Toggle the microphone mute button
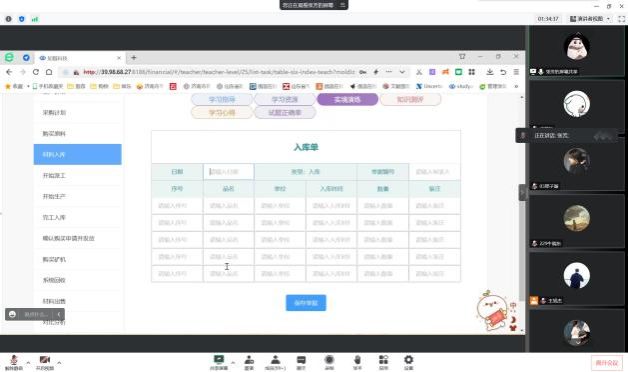 click(14, 362)
